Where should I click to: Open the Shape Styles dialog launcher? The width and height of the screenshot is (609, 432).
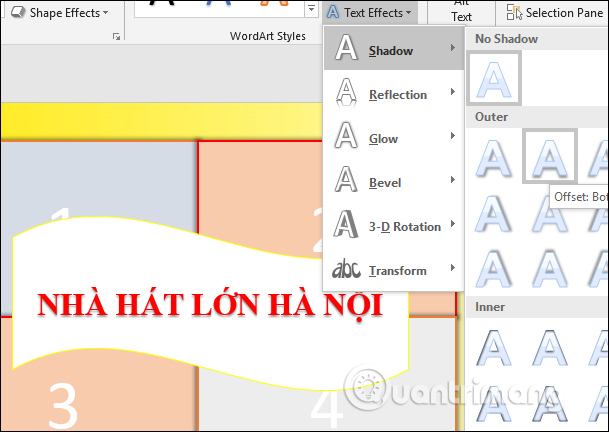116,37
